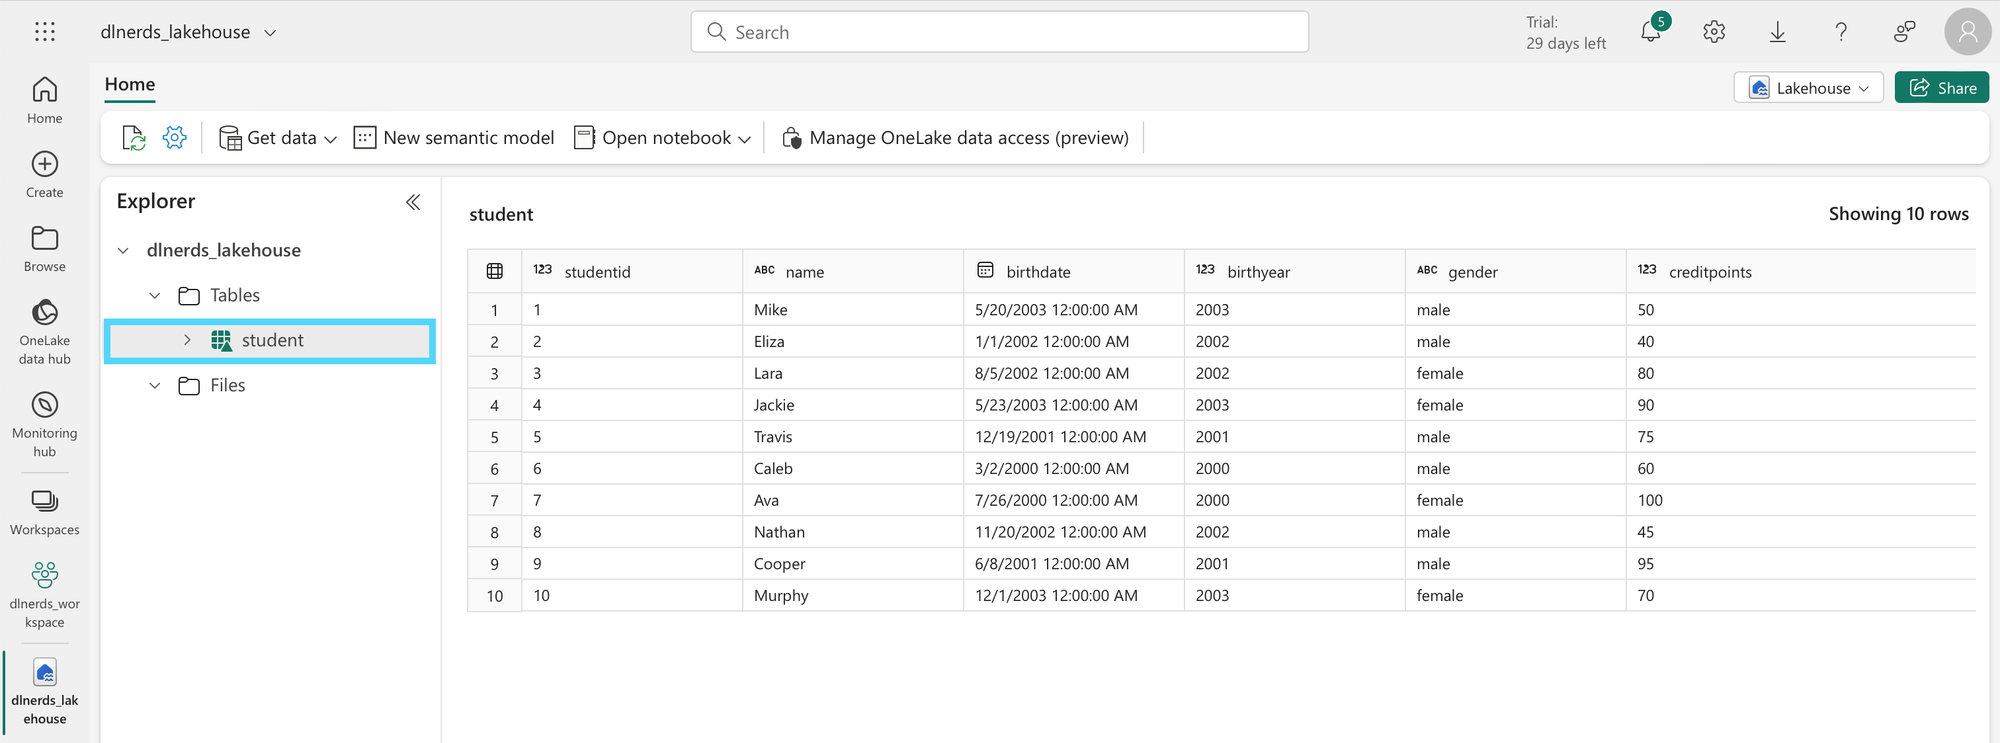Image resolution: width=2000 pixels, height=743 pixels.
Task: Click the download icon in top bar
Action: 1777,32
